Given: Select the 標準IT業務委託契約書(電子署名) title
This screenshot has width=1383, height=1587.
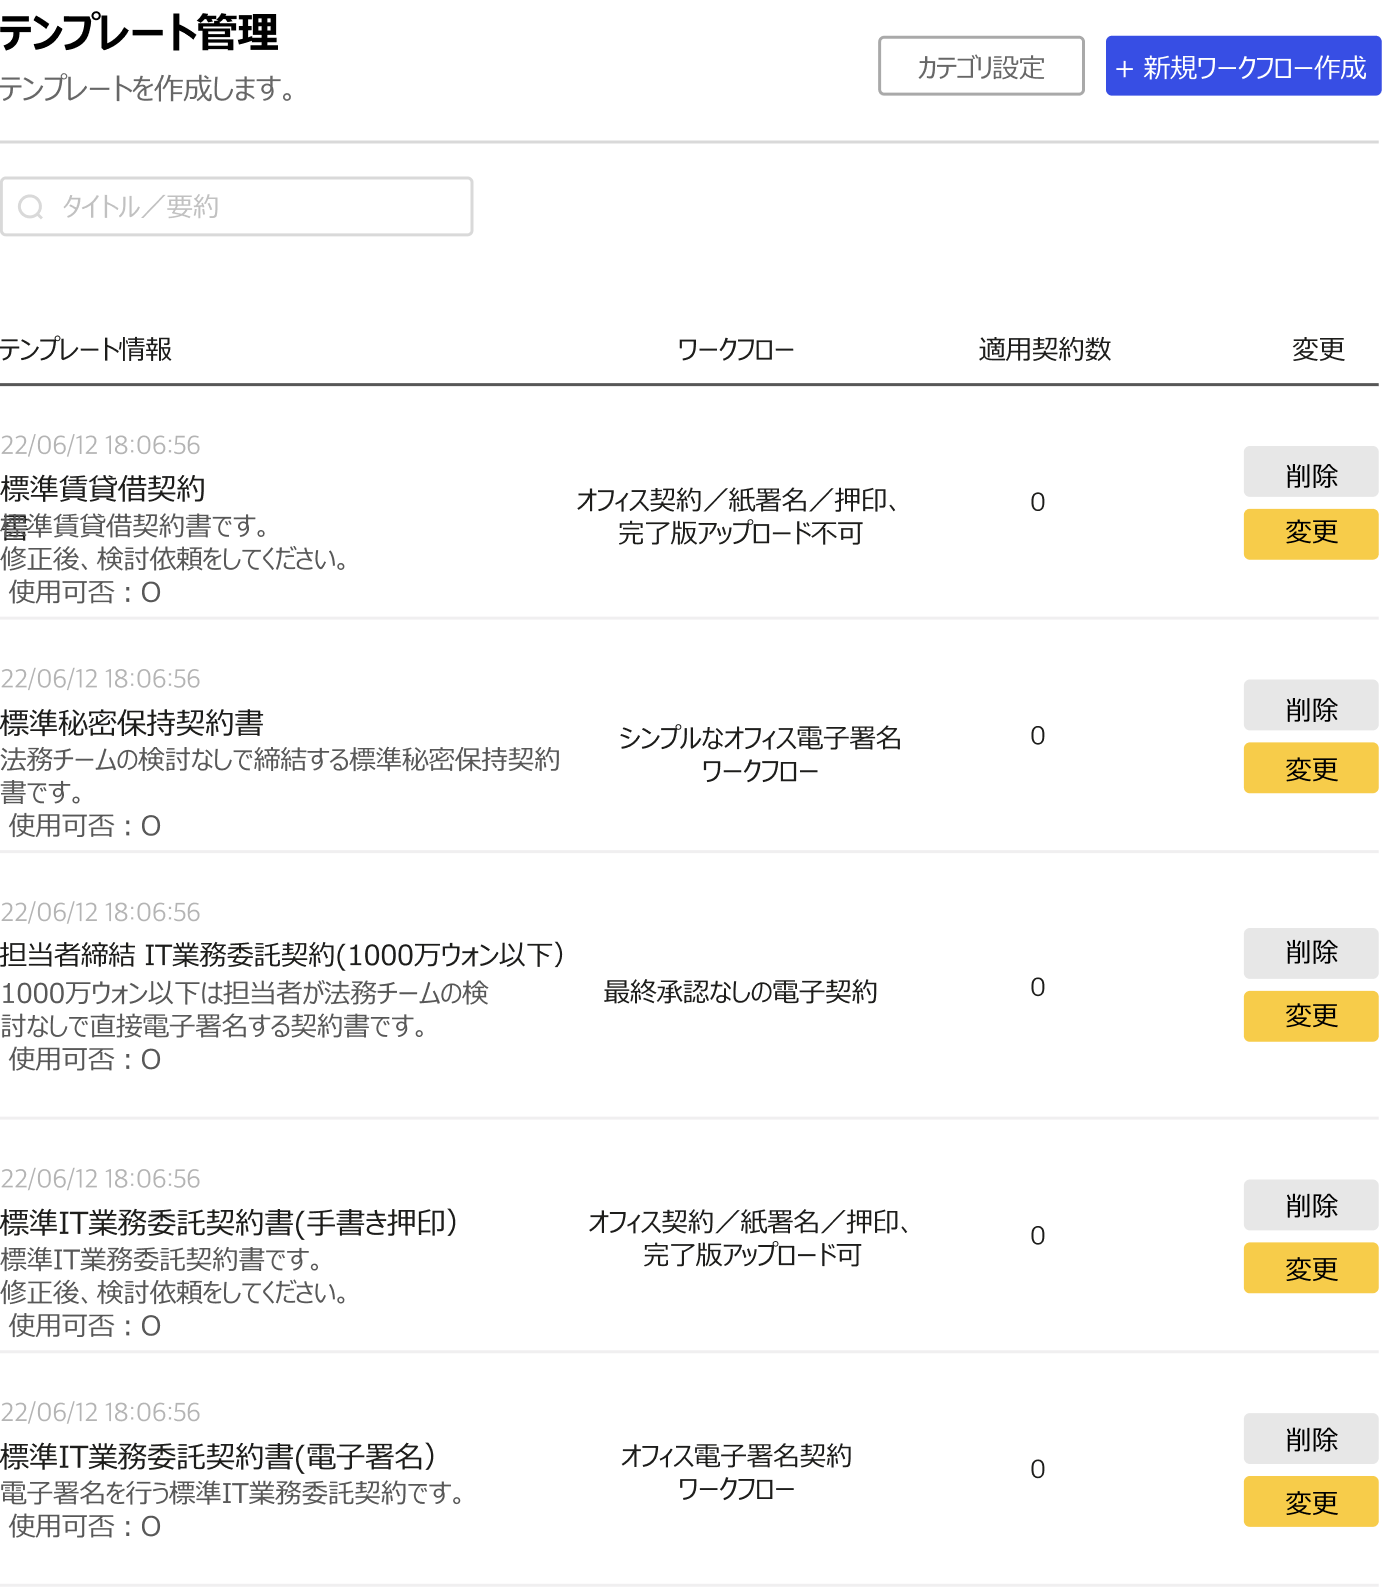Looking at the screenshot, I should click(218, 1456).
